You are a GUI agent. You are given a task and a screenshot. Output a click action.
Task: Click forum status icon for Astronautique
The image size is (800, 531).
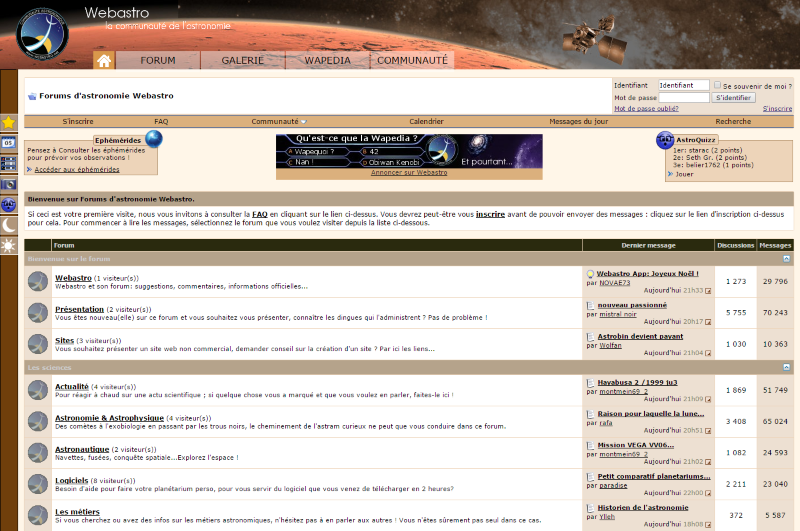[38, 452]
